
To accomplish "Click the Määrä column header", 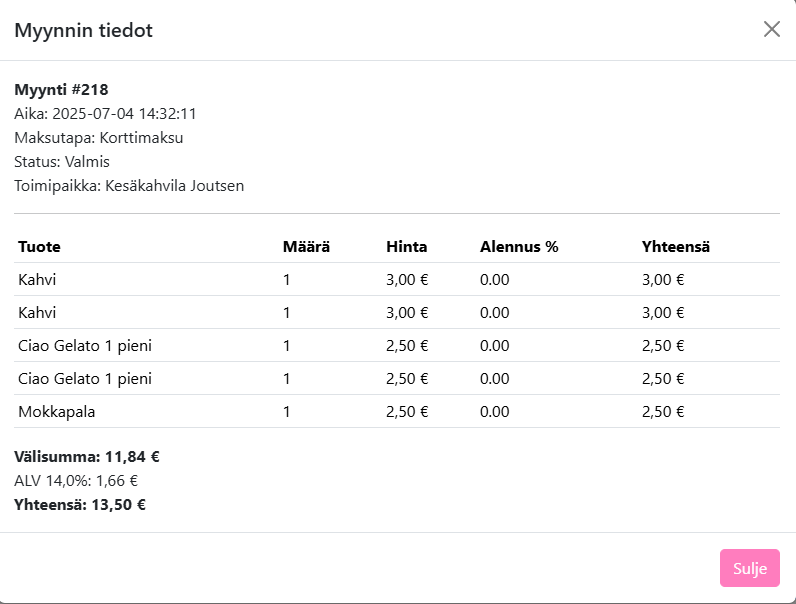I will coord(306,246).
